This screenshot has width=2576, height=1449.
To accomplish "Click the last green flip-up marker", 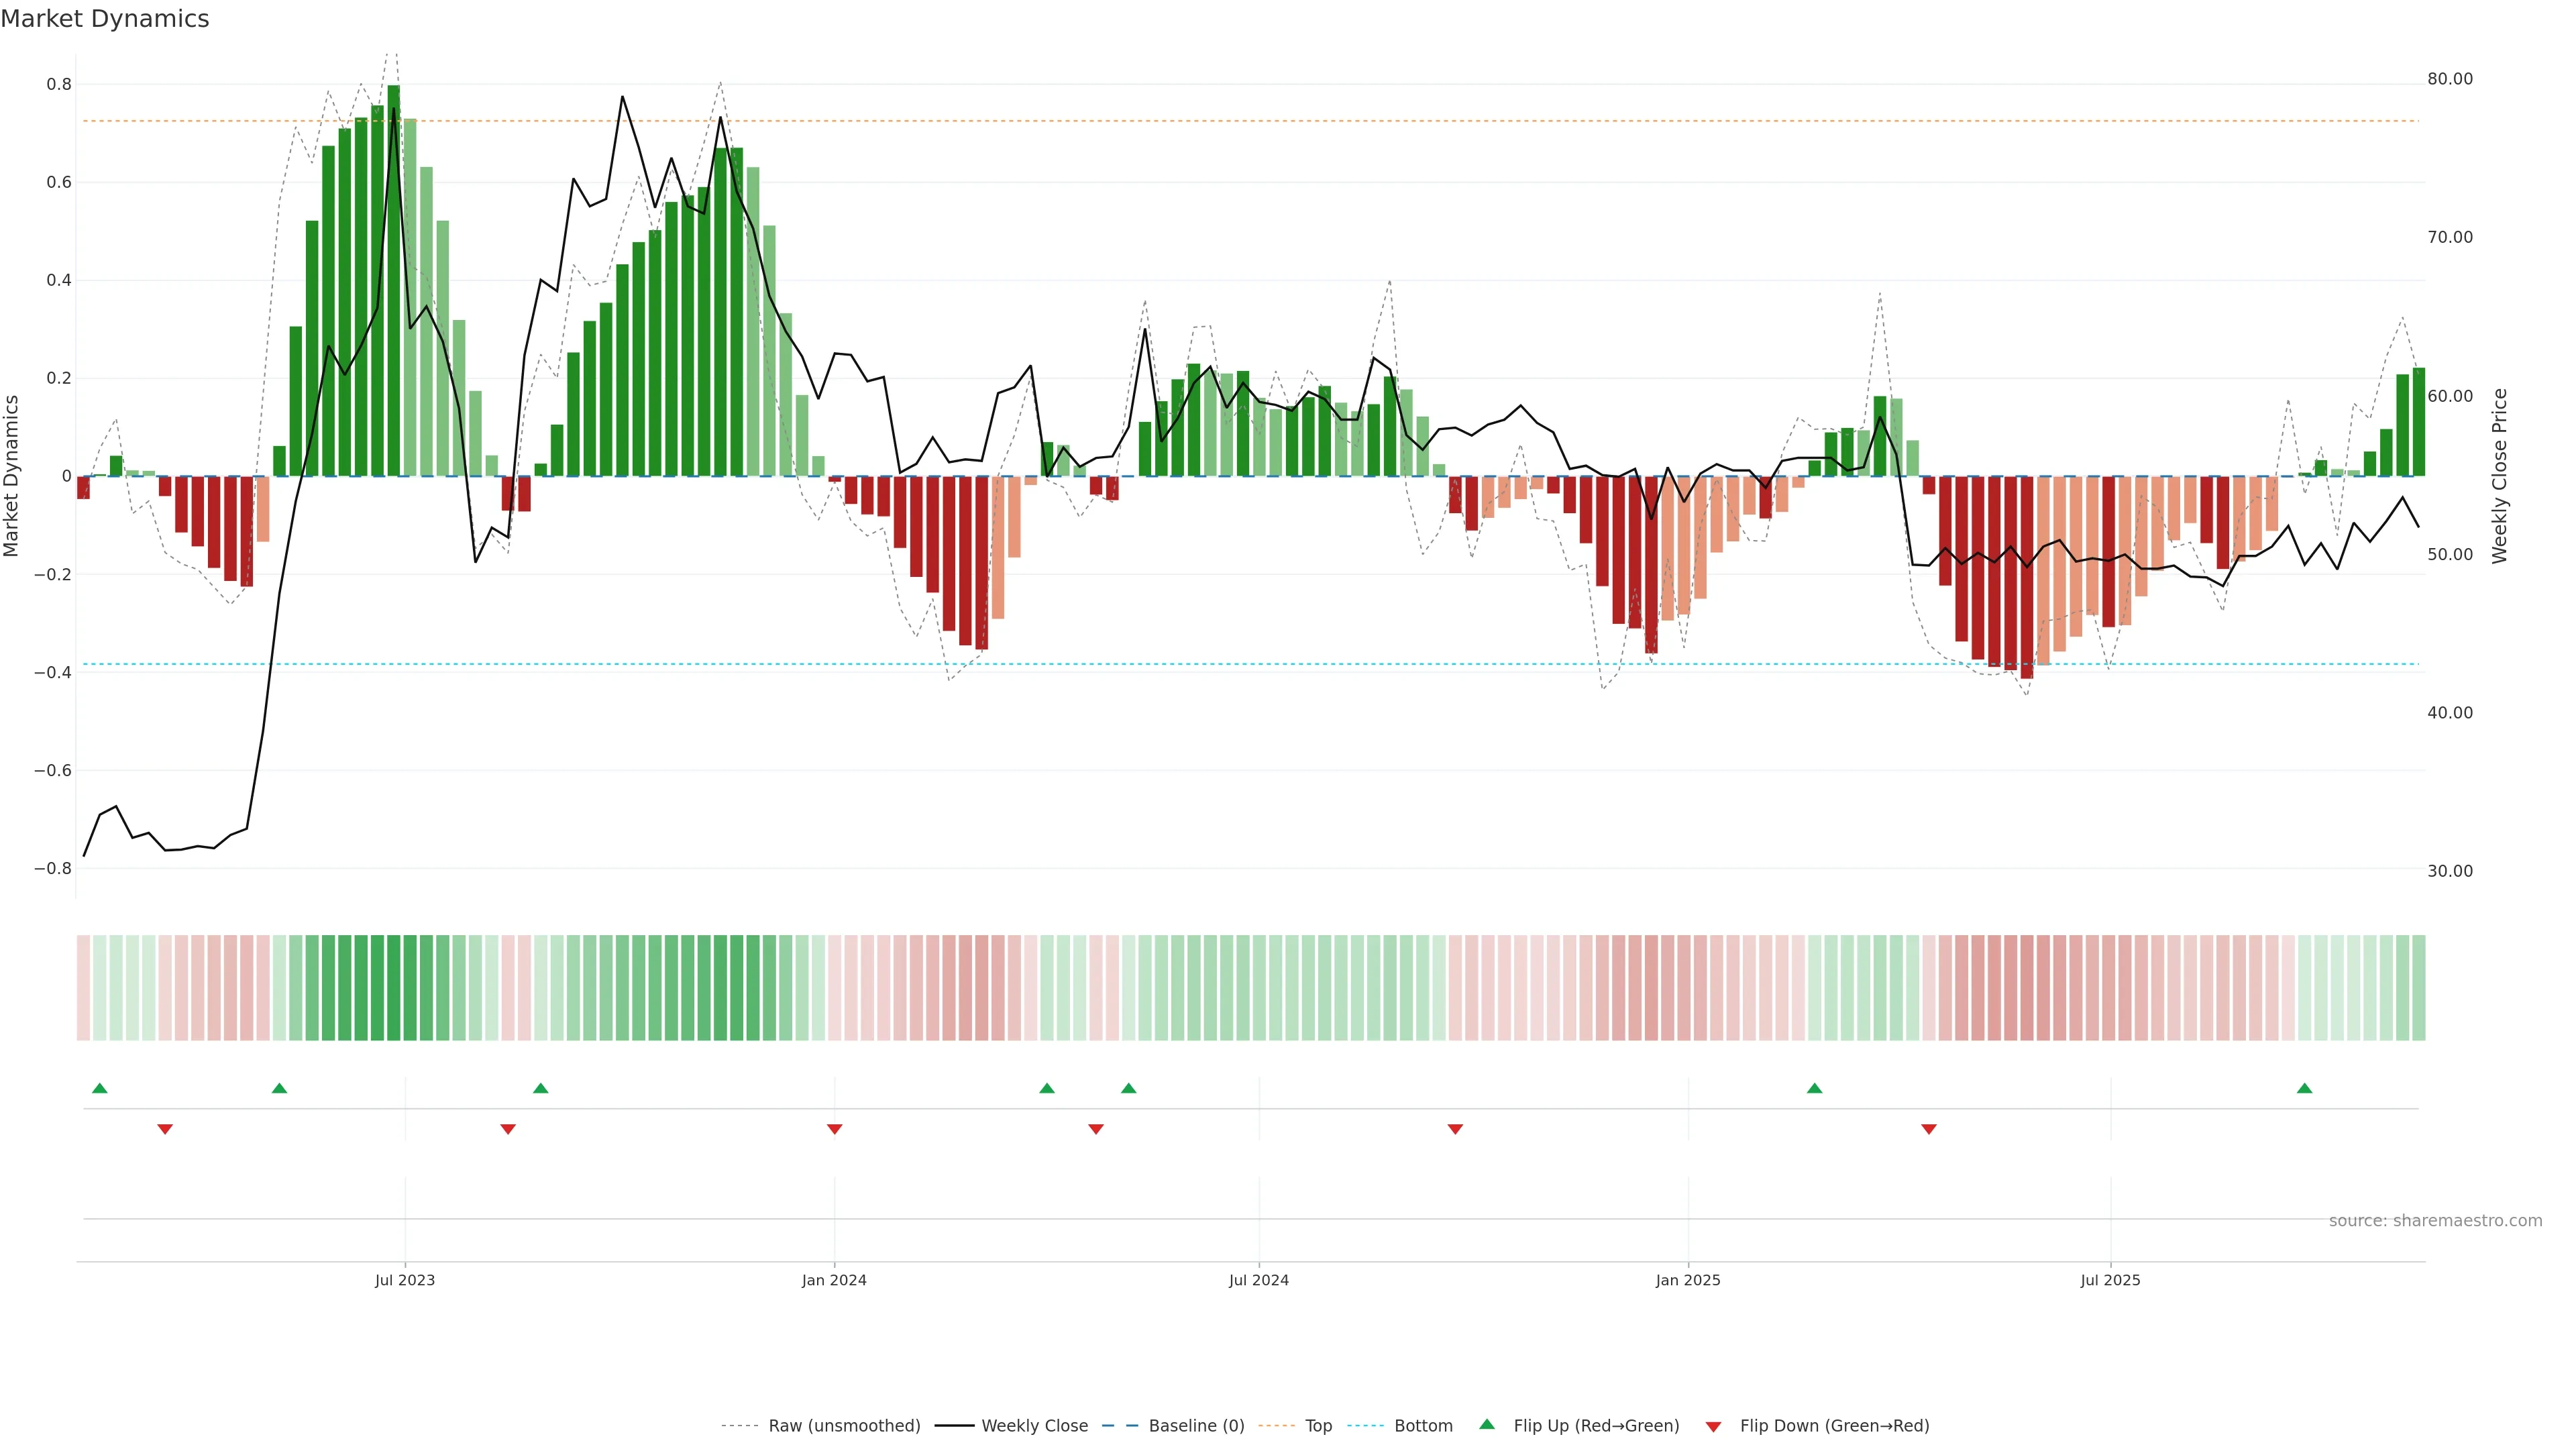I will (2304, 1088).
